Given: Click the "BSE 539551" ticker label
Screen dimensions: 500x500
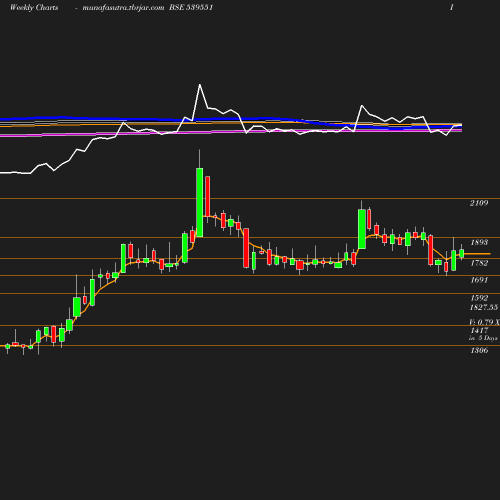Looking at the screenshot, I should pyautogui.click(x=191, y=7).
